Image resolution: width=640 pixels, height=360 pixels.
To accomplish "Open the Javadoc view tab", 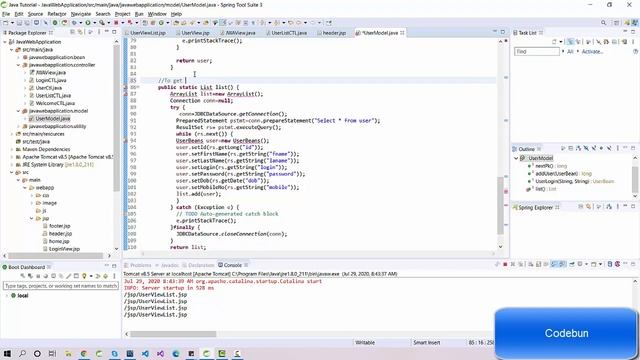I will (x=169, y=265).
